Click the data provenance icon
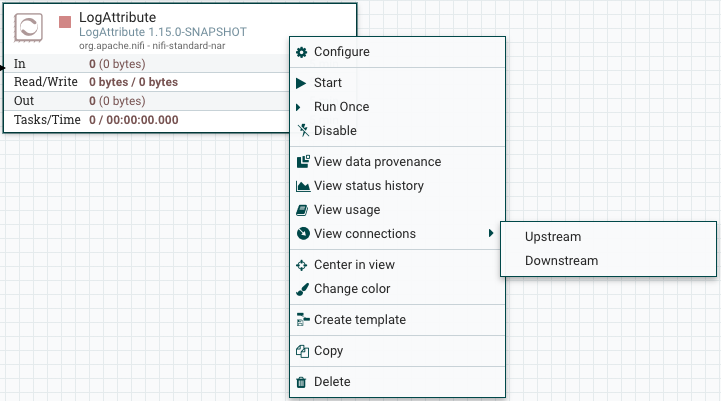The width and height of the screenshot is (721, 401). coord(303,162)
